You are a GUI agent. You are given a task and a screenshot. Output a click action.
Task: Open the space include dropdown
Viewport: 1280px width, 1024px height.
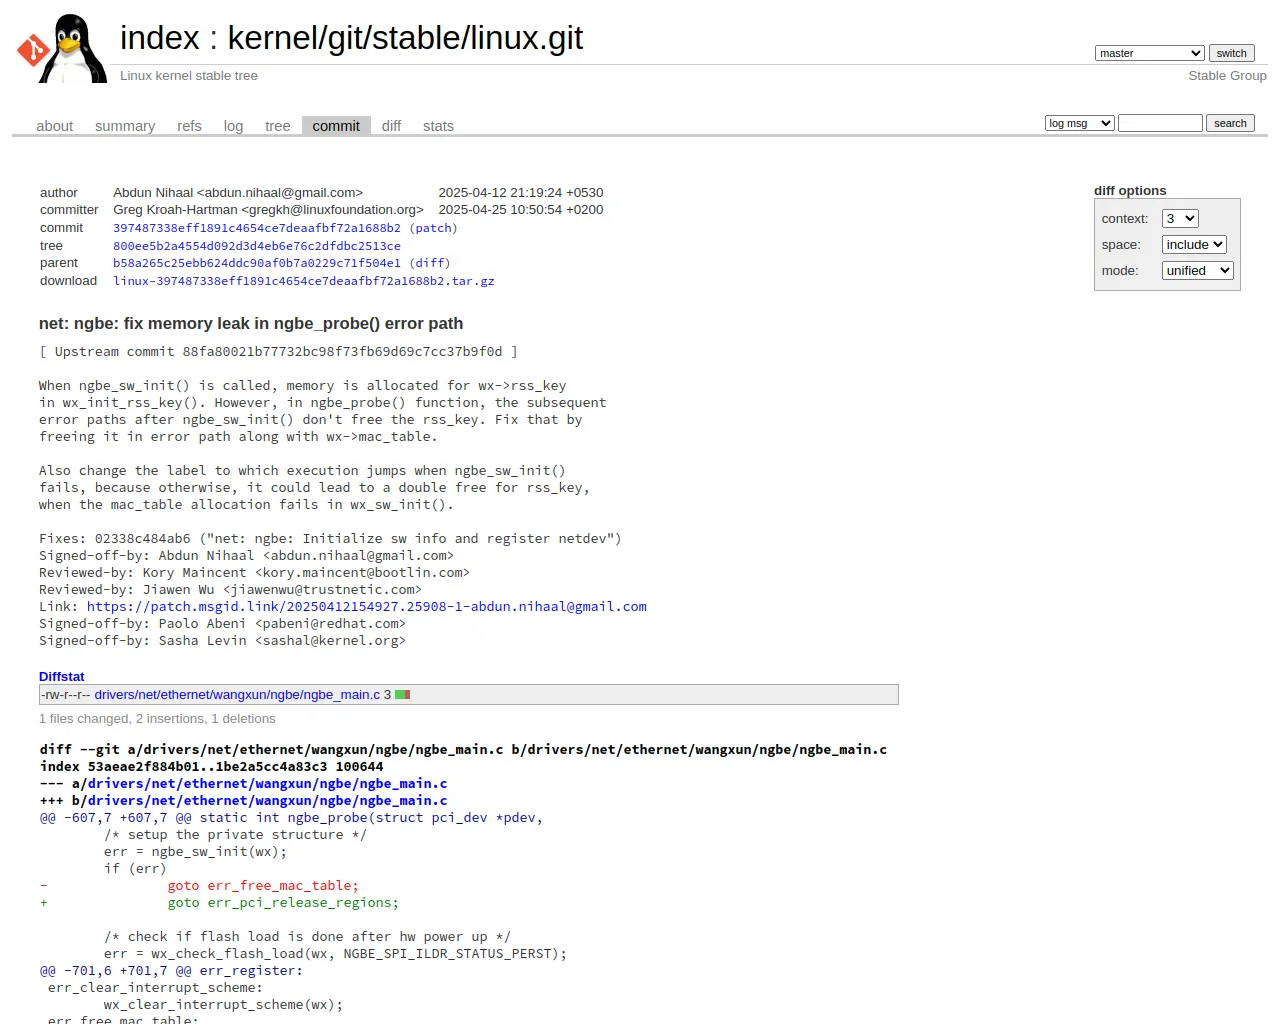click(1194, 245)
